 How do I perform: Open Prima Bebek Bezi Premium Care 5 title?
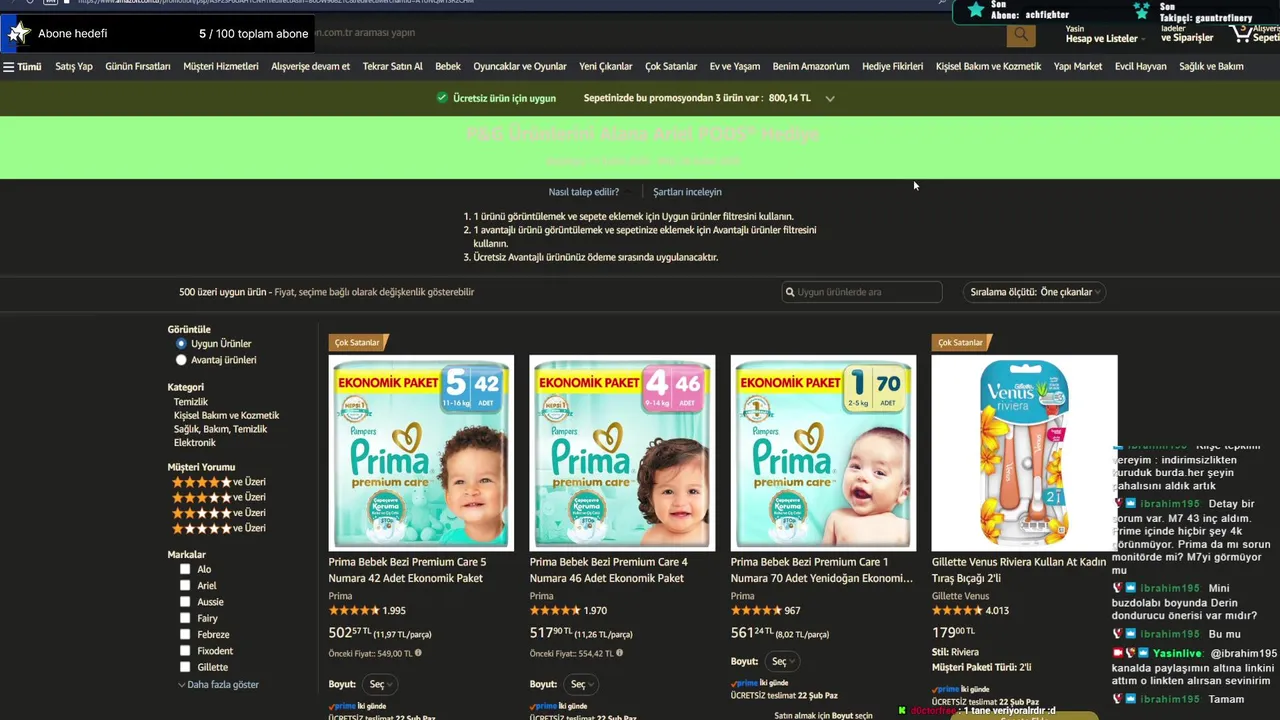point(407,570)
